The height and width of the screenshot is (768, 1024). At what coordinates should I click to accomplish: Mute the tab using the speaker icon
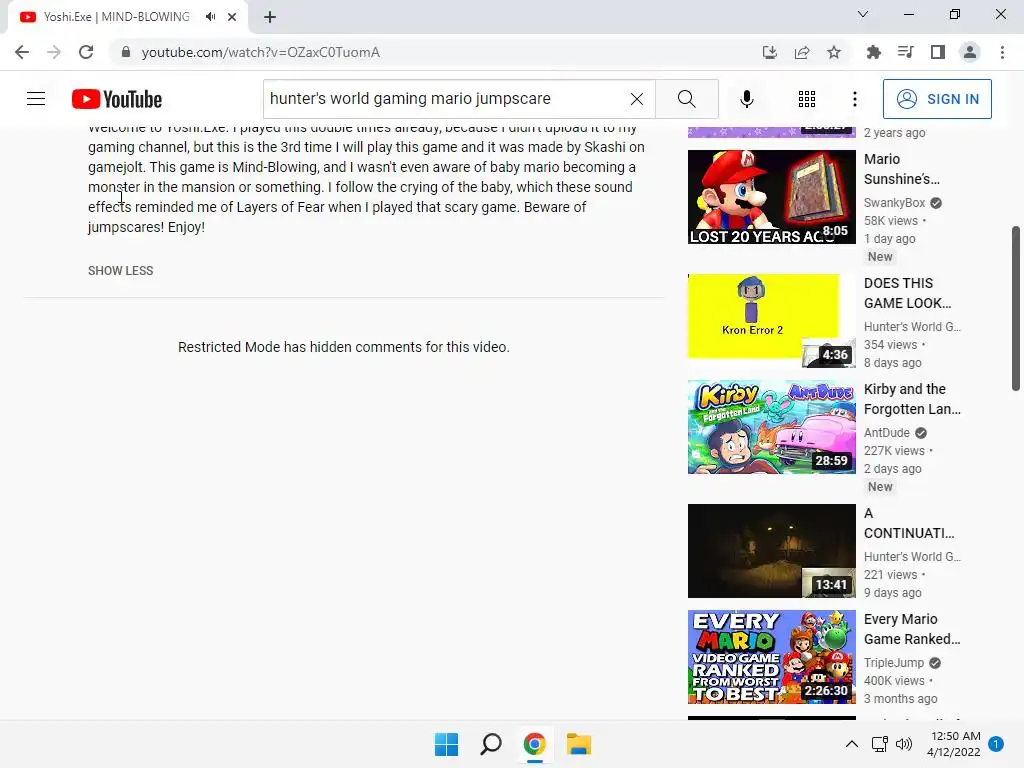coord(210,17)
